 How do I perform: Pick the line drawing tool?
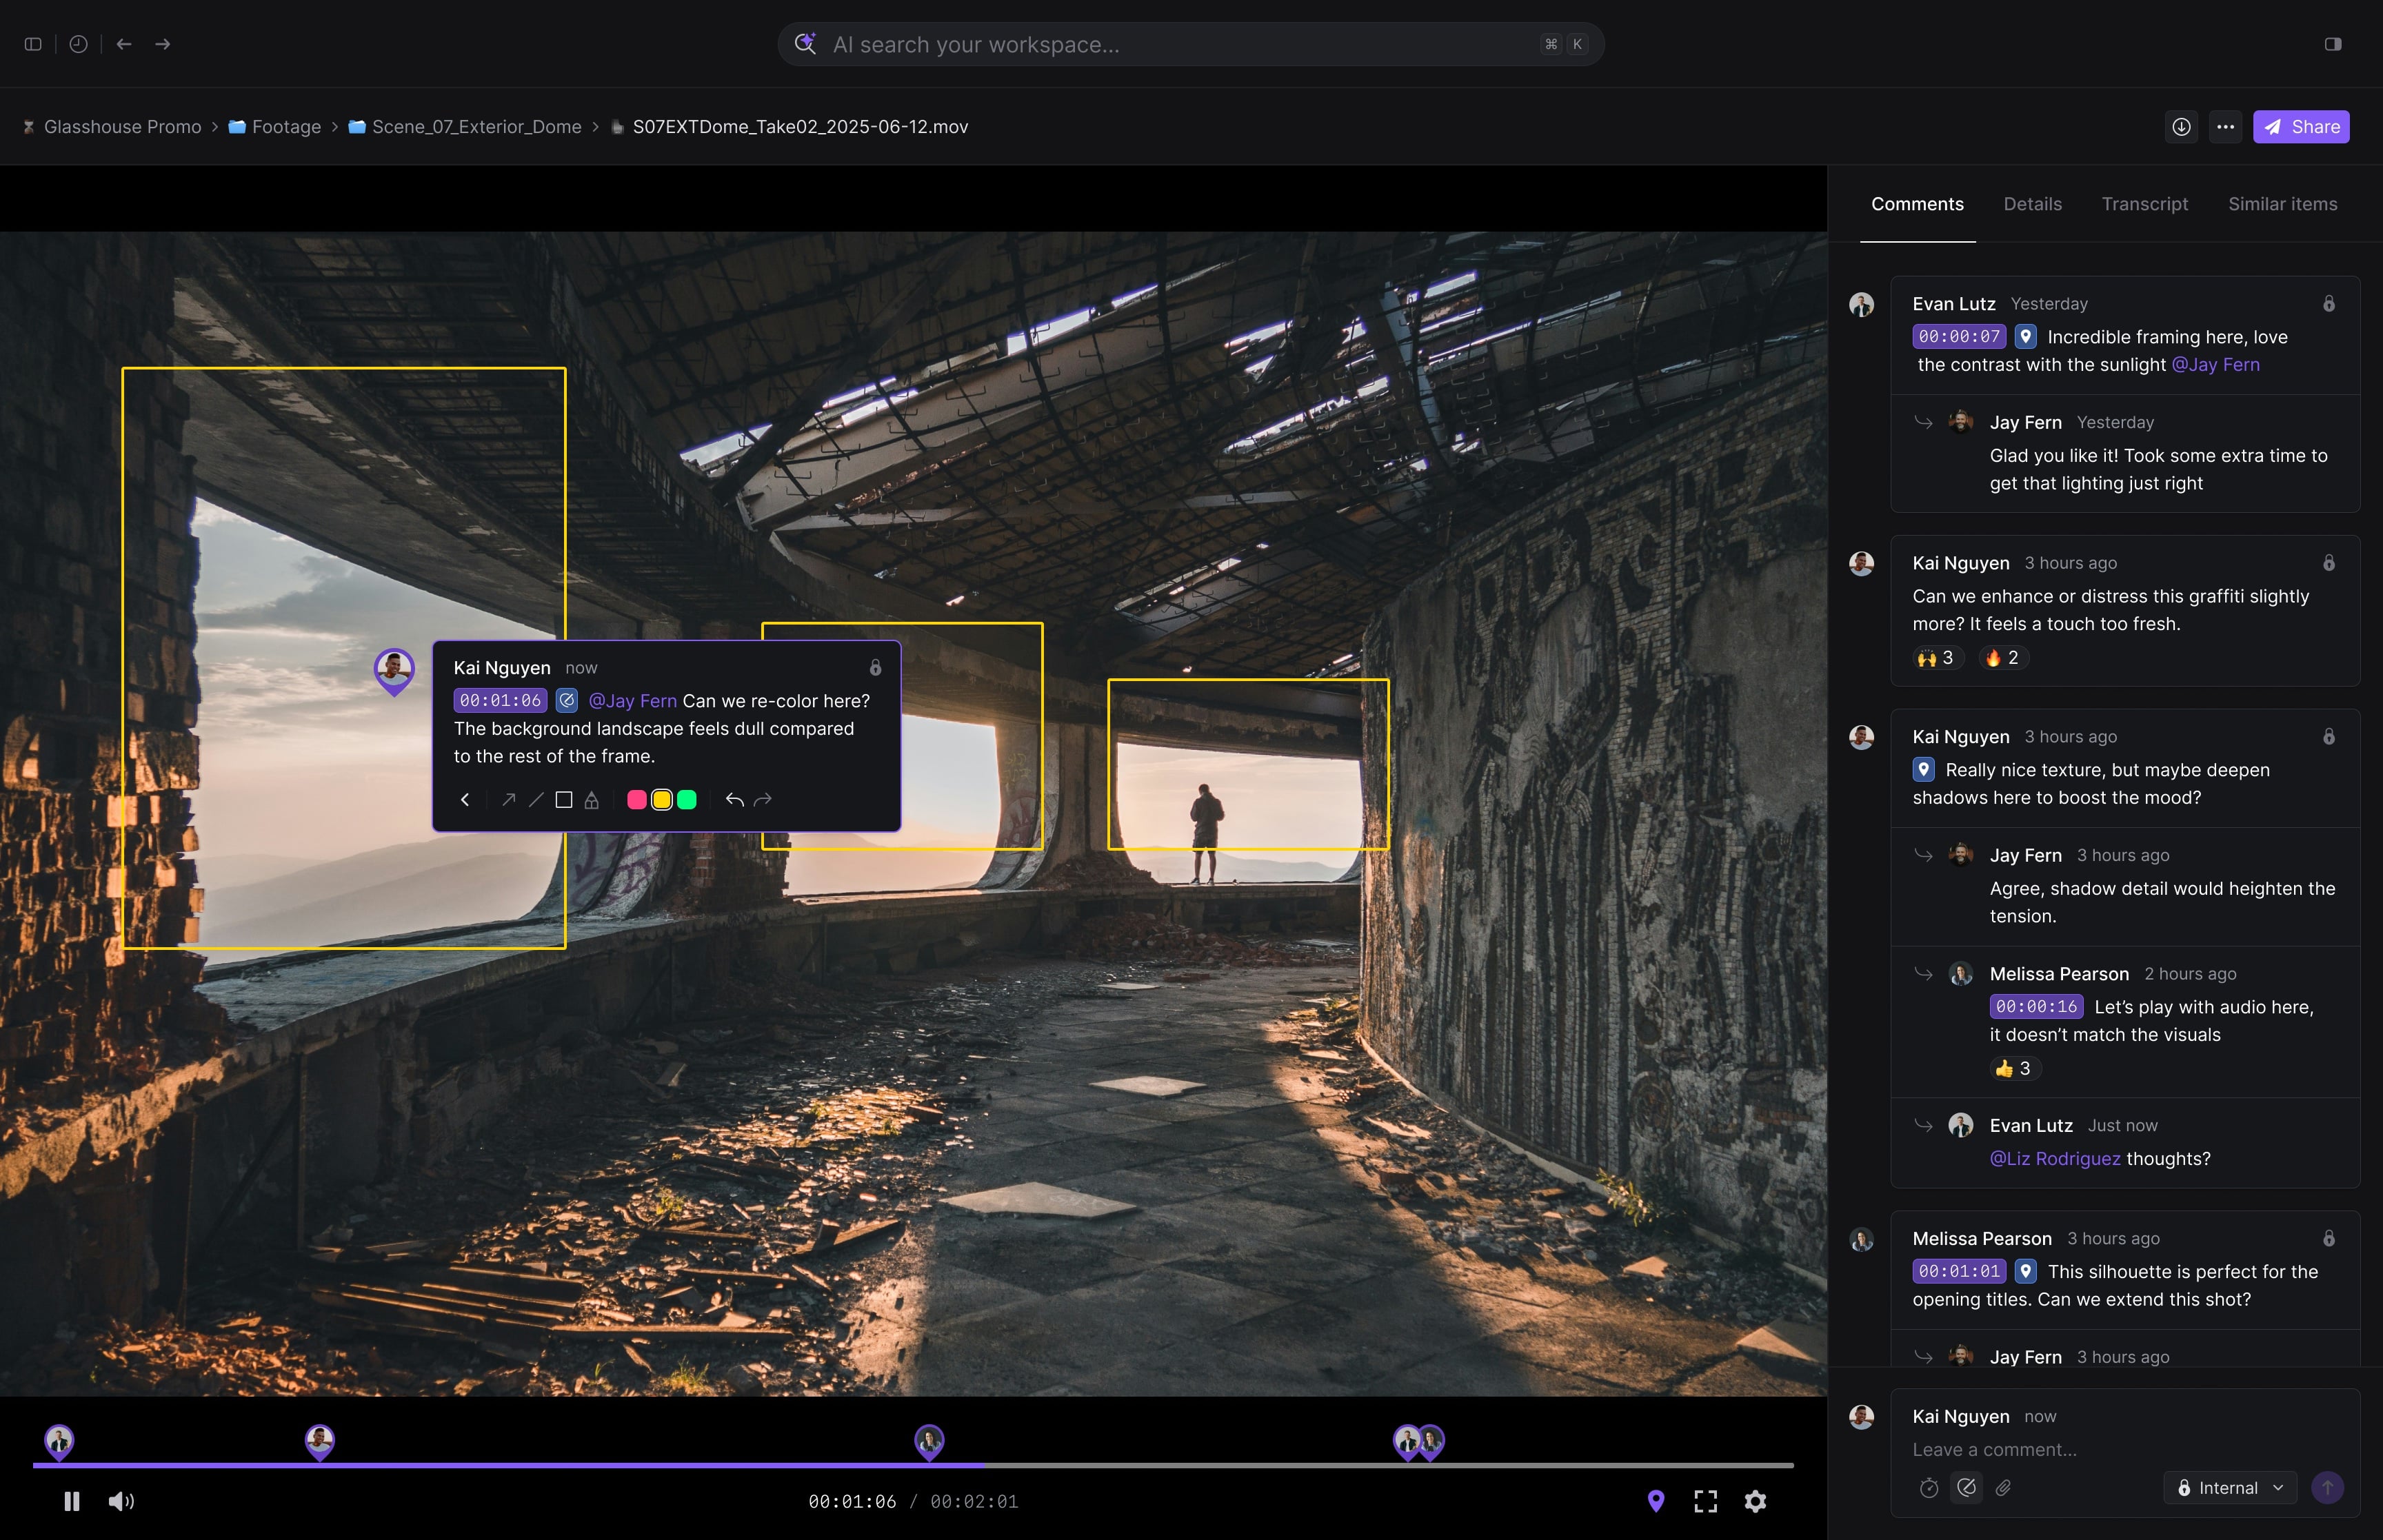pos(536,800)
